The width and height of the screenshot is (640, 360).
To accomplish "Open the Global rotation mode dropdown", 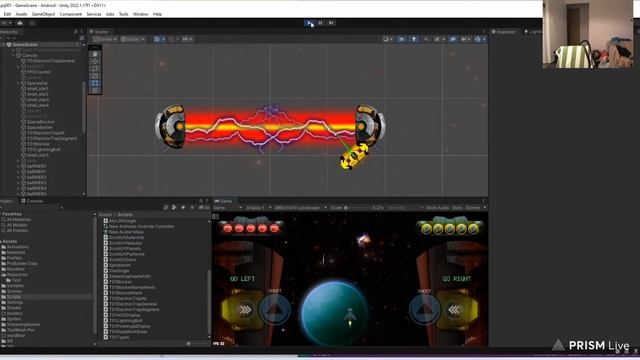I will point(133,39).
